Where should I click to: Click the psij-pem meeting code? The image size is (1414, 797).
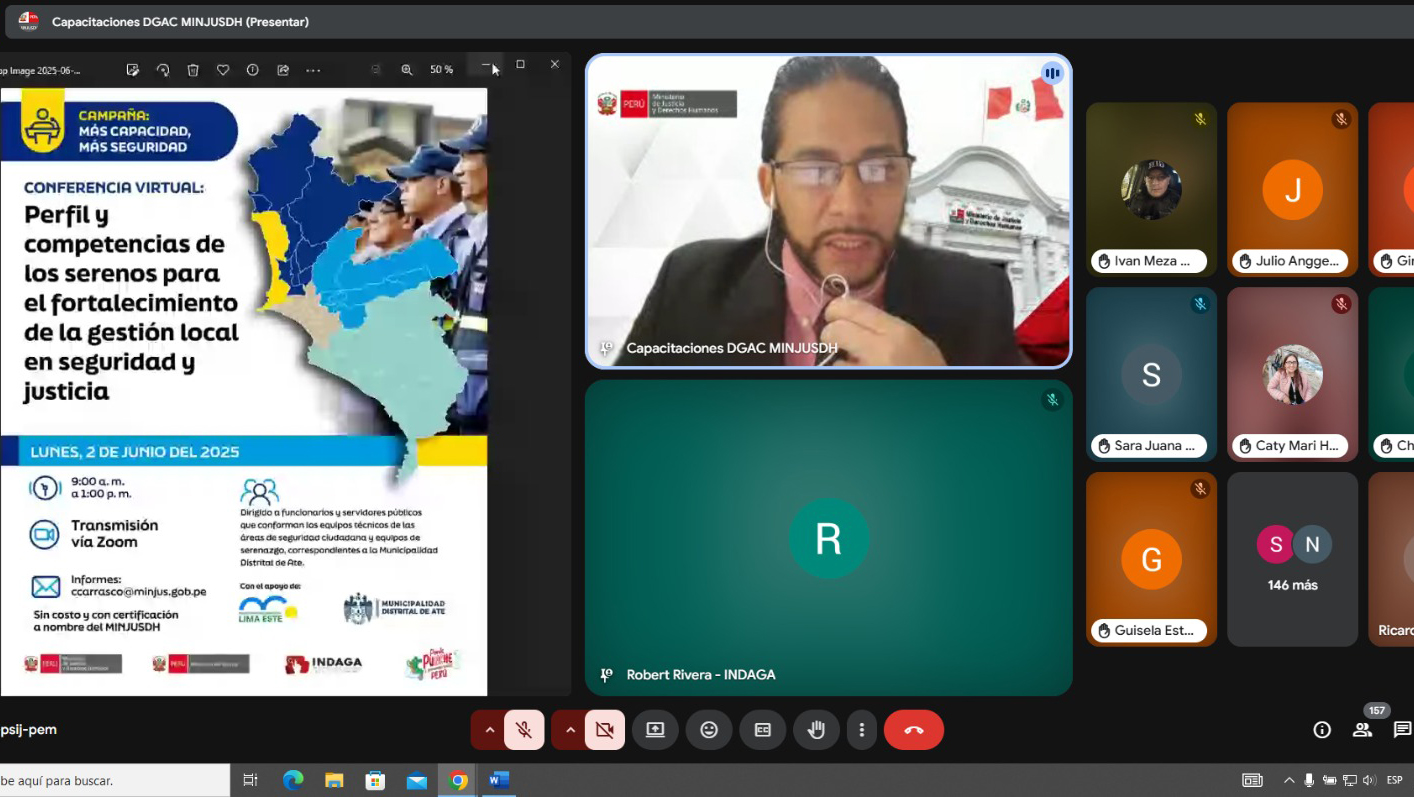coord(28,730)
